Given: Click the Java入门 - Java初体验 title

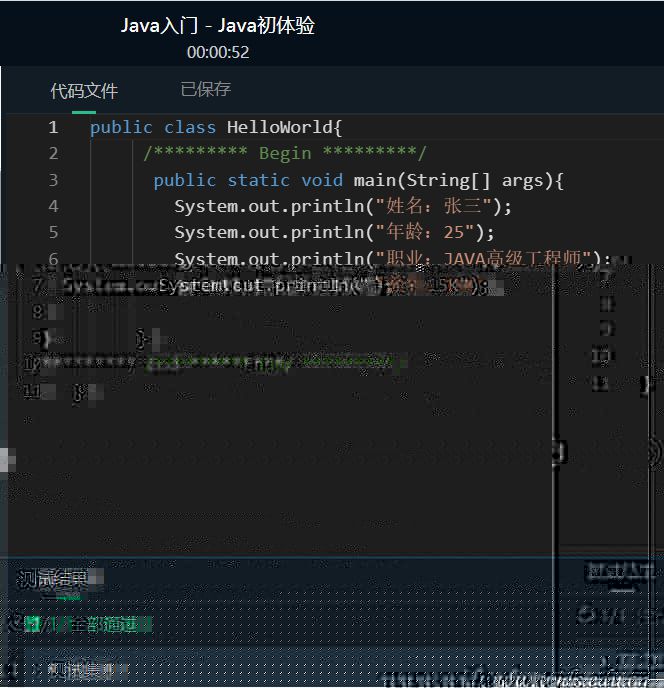Looking at the screenshot, I should pyautogui.click(x=217, y=26).
